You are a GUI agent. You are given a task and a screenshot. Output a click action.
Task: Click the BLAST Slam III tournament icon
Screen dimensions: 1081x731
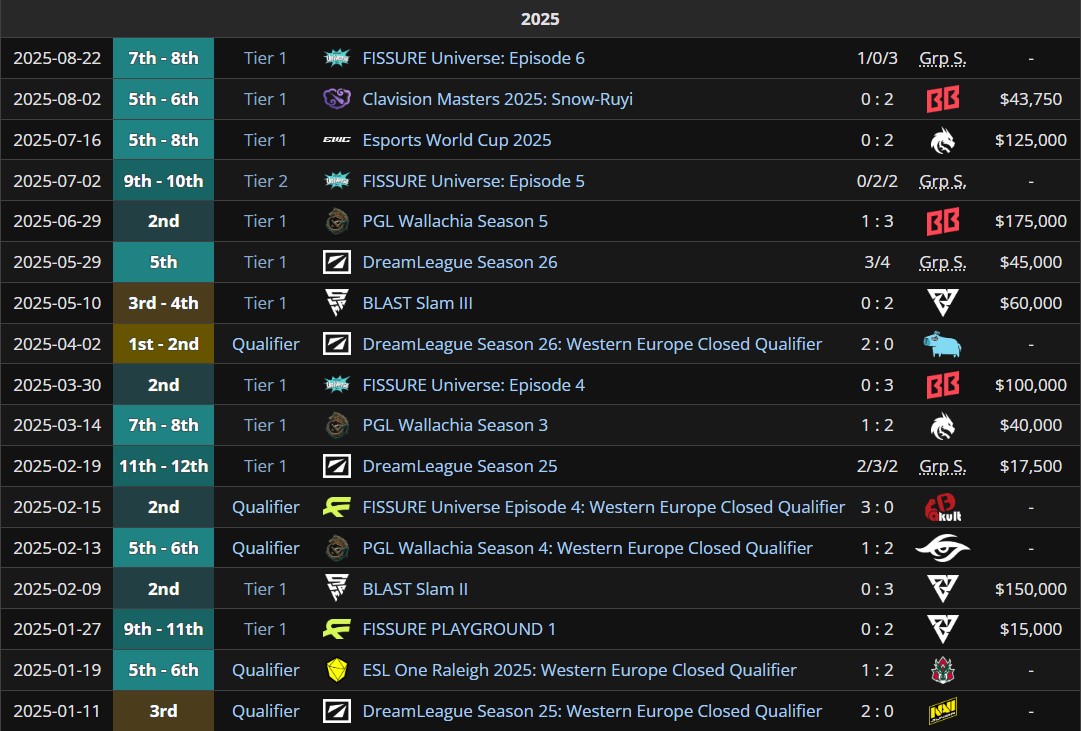pyautogui.click(x=336, y=303)
